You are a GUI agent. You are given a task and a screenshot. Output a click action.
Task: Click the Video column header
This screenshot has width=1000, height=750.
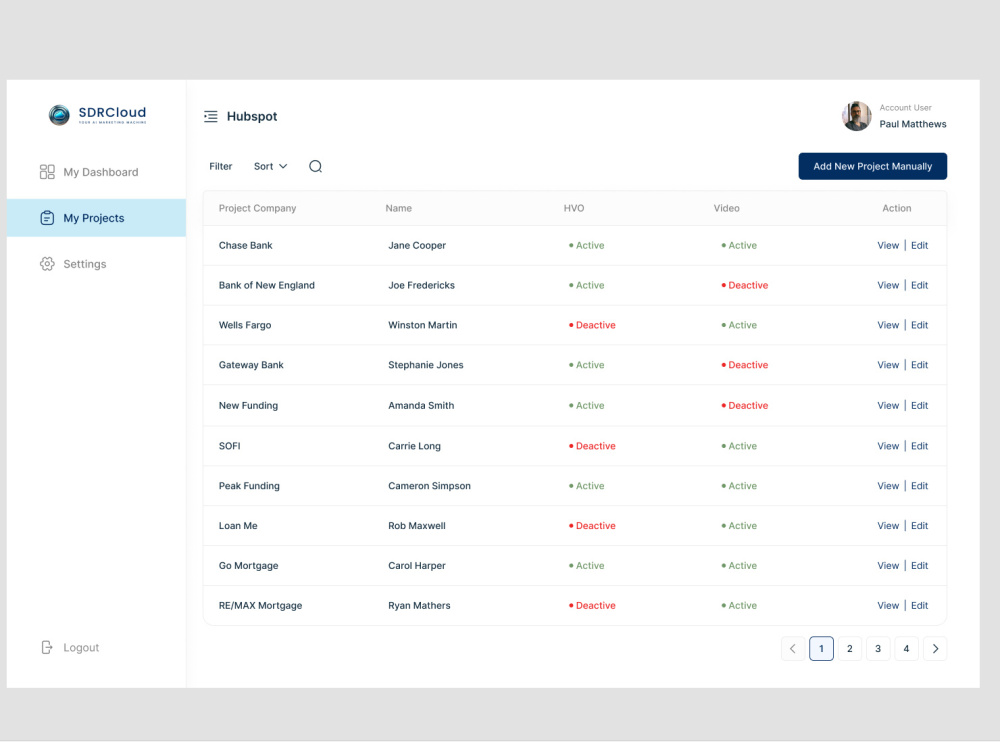point(726,209)
